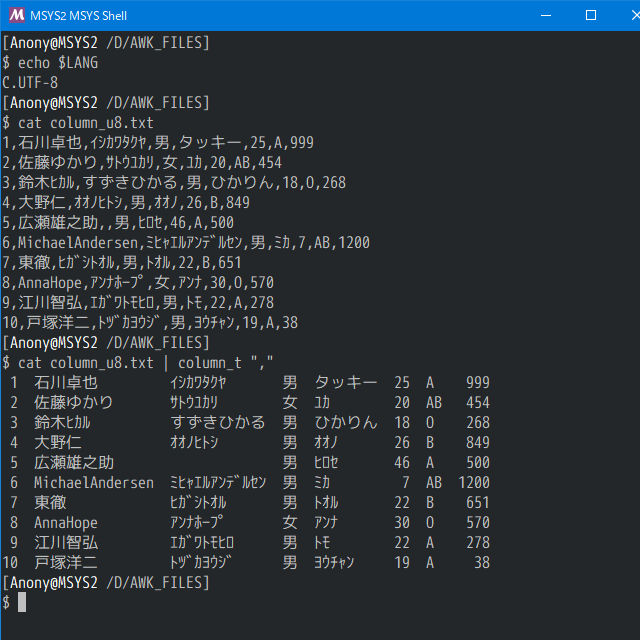Click the 'C.UTF-8' output line
640x640 pixels.
30,82
